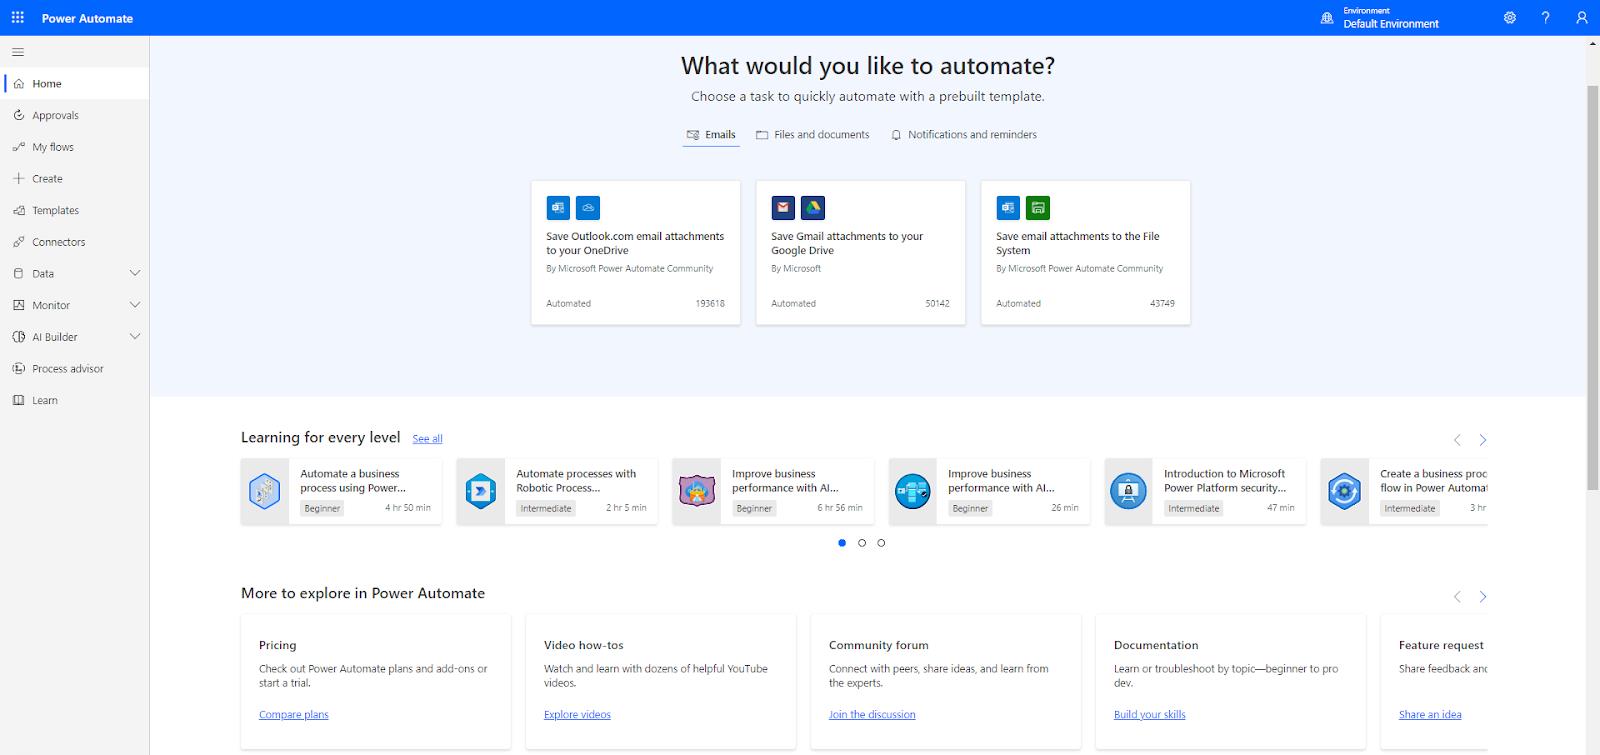The height and width of the screenshot is (755, 1600).
Task: Click the Environment globe icon
Action: (x=1327, y=18)
